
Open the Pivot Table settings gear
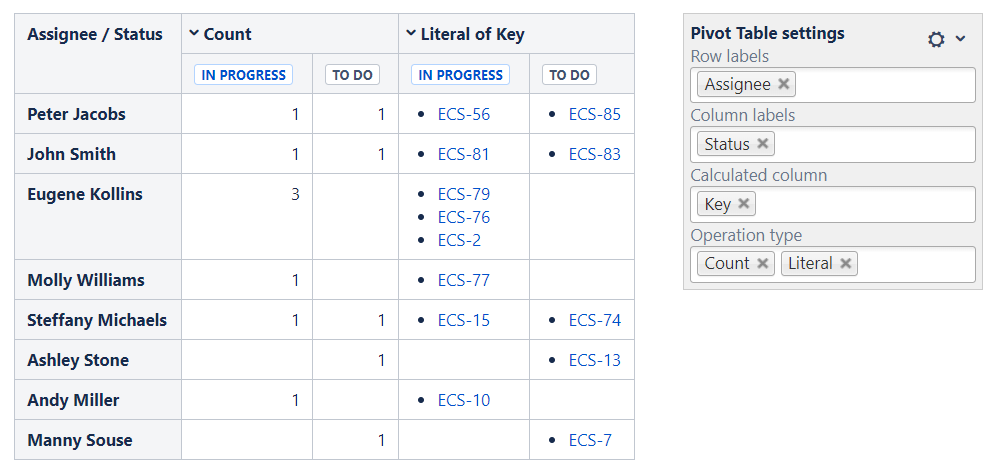pos(936,39)
